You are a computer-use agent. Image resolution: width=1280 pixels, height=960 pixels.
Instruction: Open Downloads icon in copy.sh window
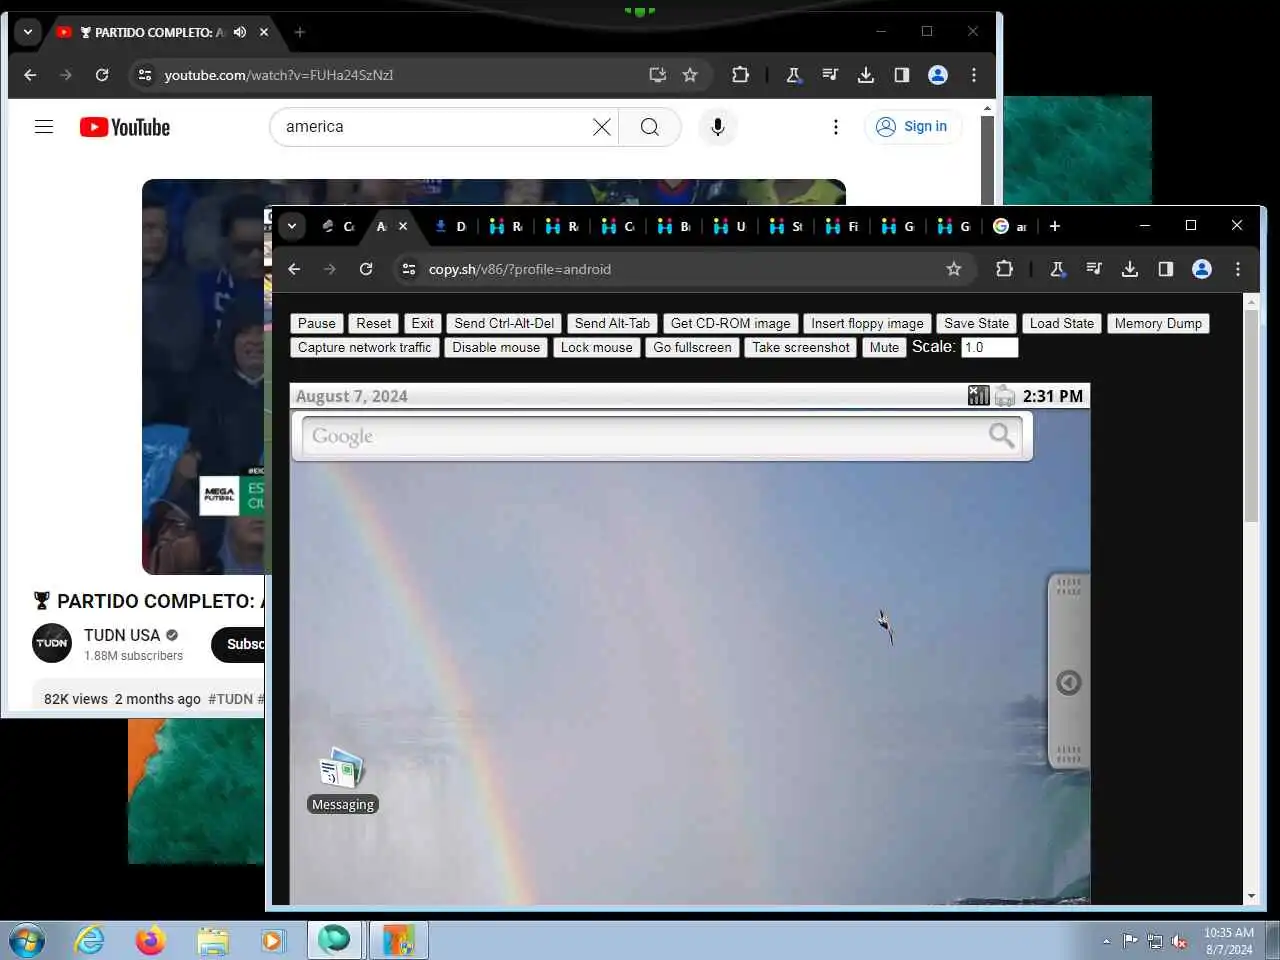(1130, 269)
